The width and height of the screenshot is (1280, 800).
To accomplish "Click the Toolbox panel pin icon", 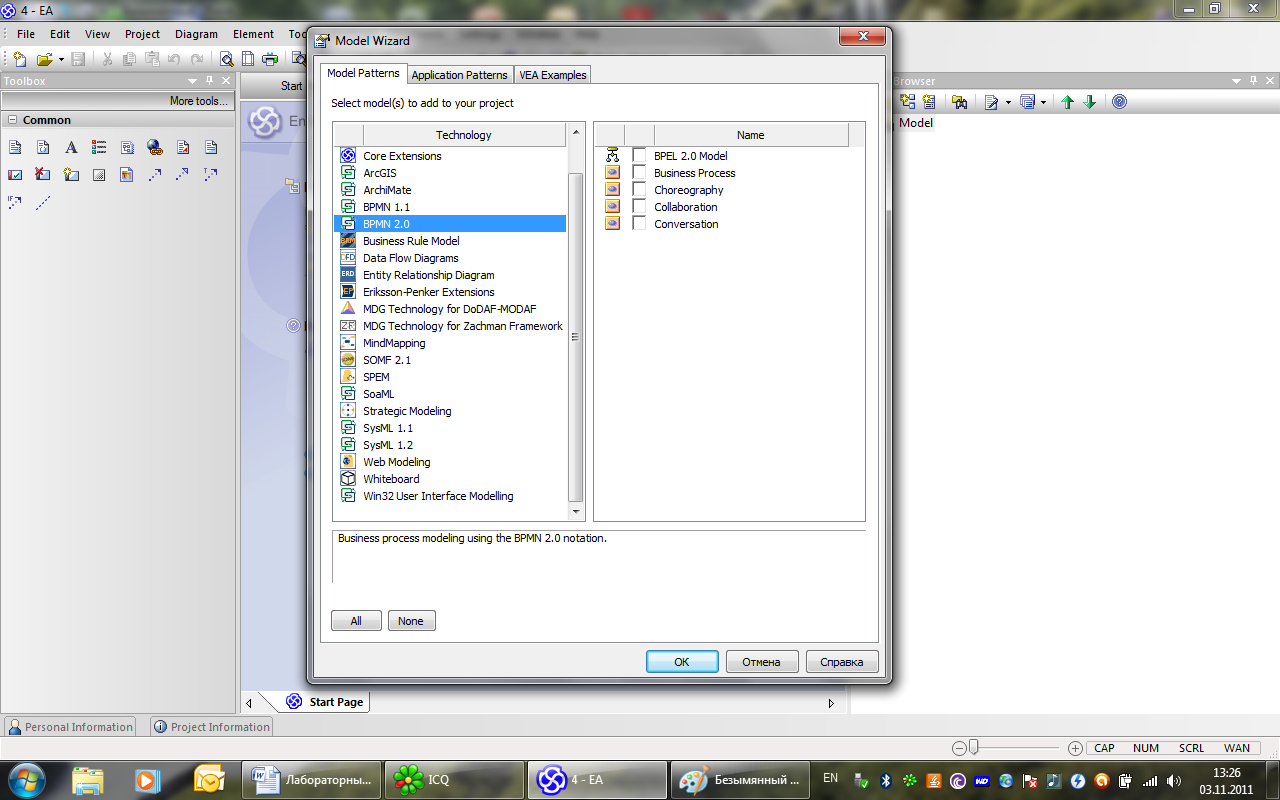I will click(x=209, y=81).
